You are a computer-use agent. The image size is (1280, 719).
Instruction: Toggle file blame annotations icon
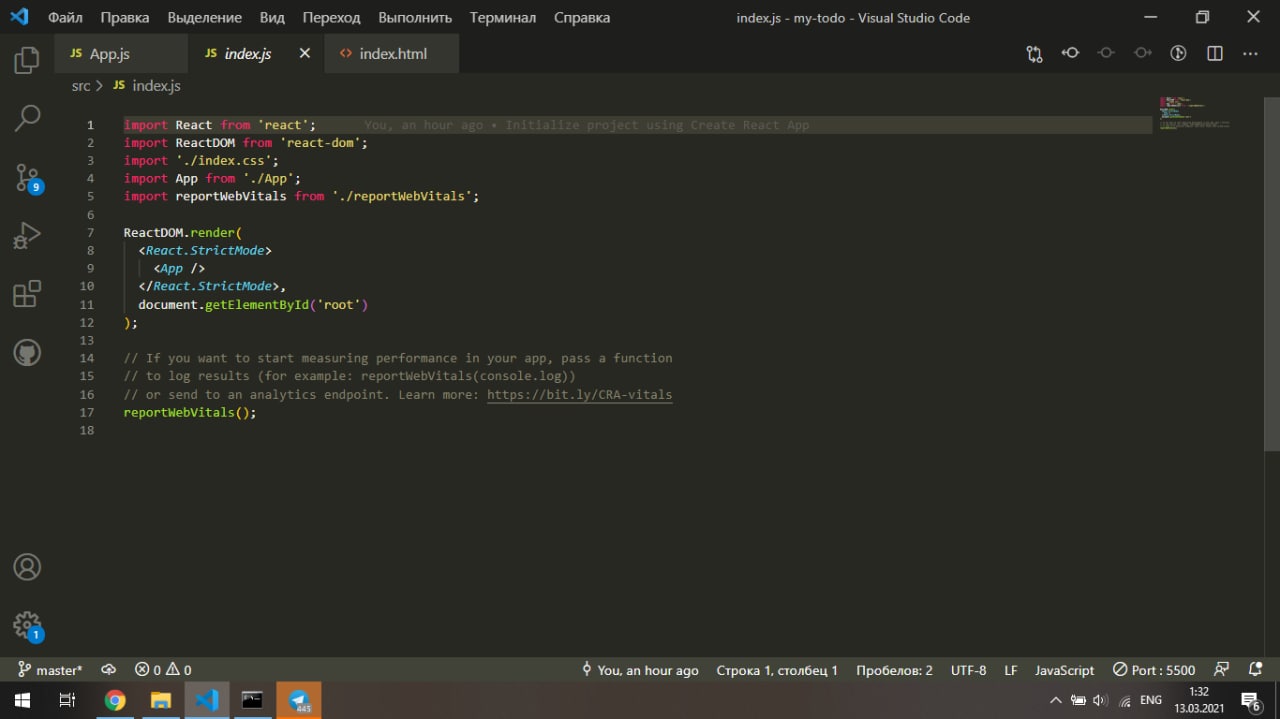click(1178, 53)
